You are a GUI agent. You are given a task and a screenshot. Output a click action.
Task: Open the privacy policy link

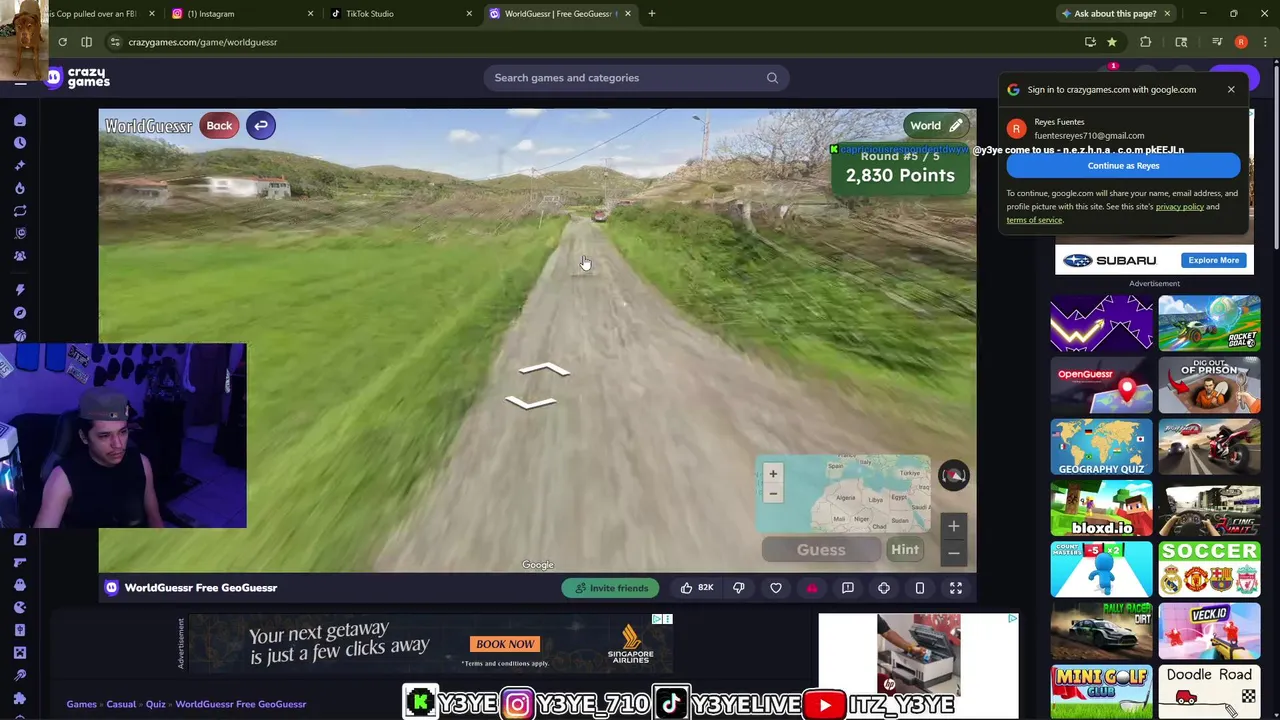click(x=1179, y=207)
